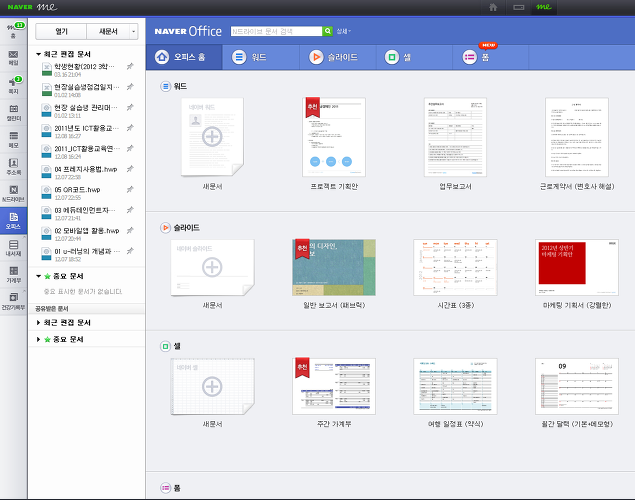Click the document file icon for 05 QR코드.hwp

[x=47, y=192]
